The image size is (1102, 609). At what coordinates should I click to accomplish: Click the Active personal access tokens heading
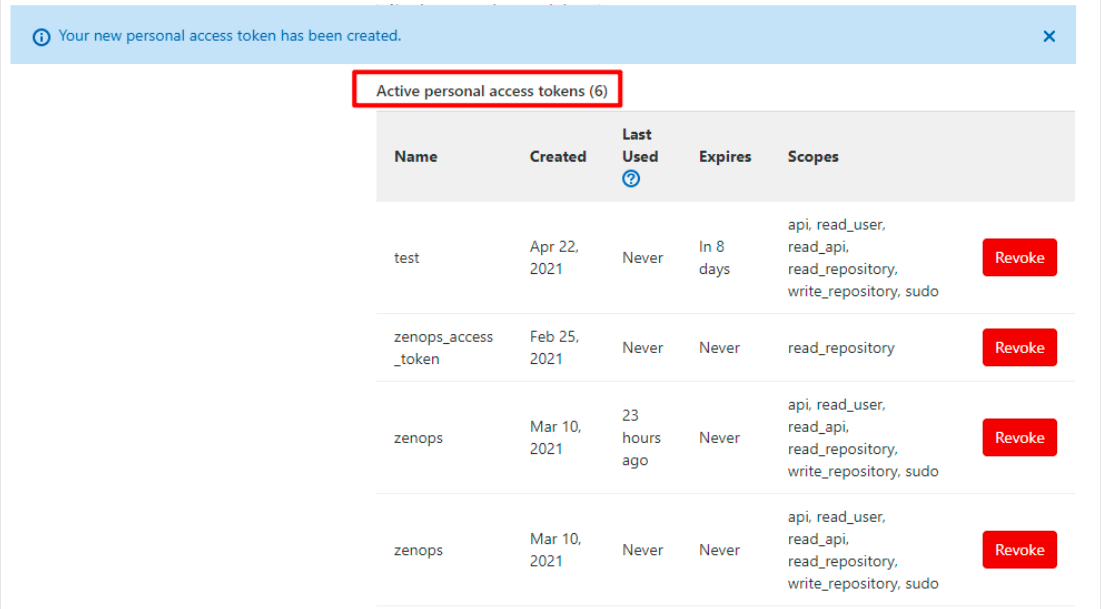click(x=491, y=91)
